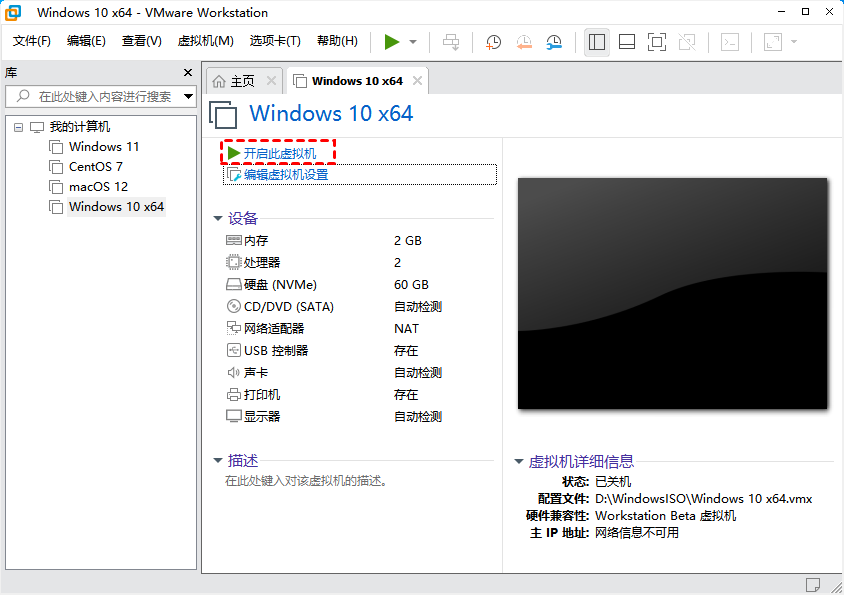This screenshot has height=595, width=844.
Task: Click the status bar message log icon
Action: 813,584
